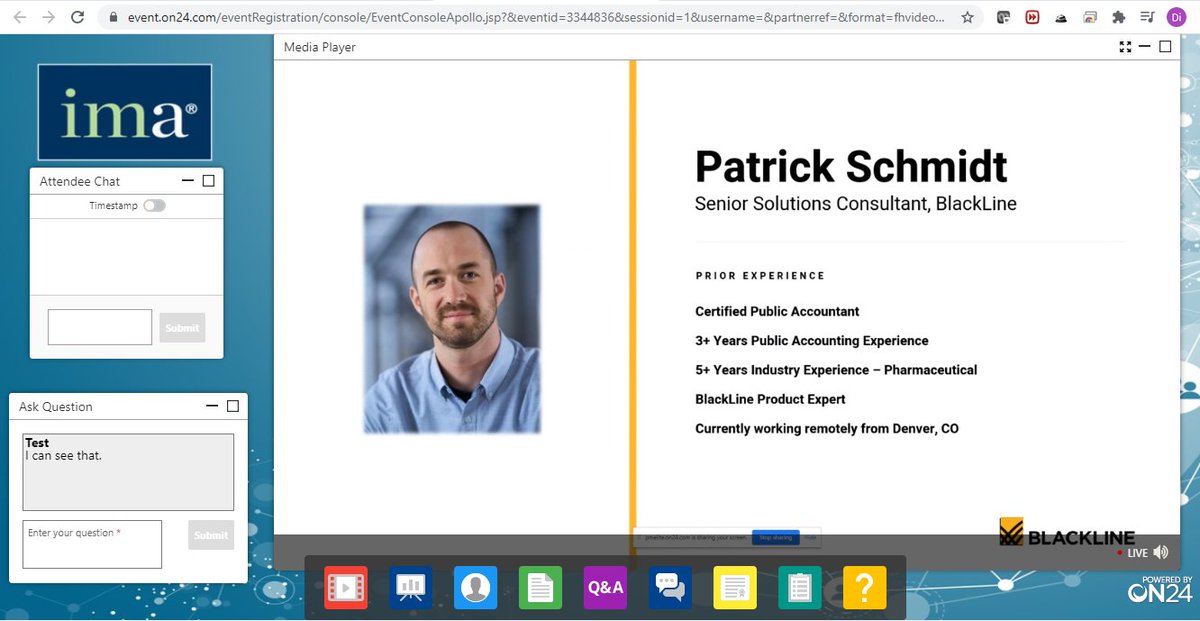Maximize the Attendee Chat panel
This screenshot has height=621, width=1200.
pos(209,181)
